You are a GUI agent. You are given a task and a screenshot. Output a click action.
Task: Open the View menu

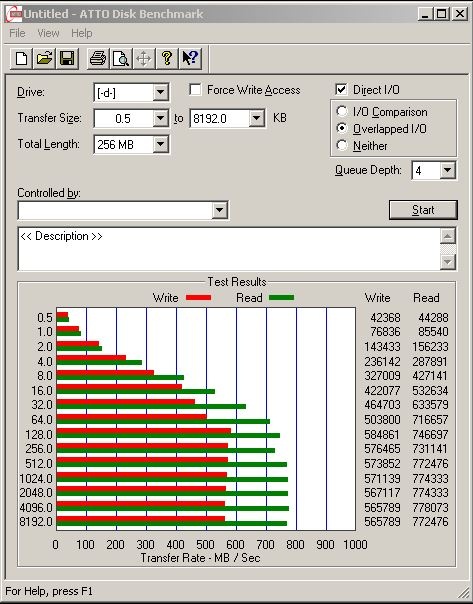pyautogui.click(x=48, y=33)
